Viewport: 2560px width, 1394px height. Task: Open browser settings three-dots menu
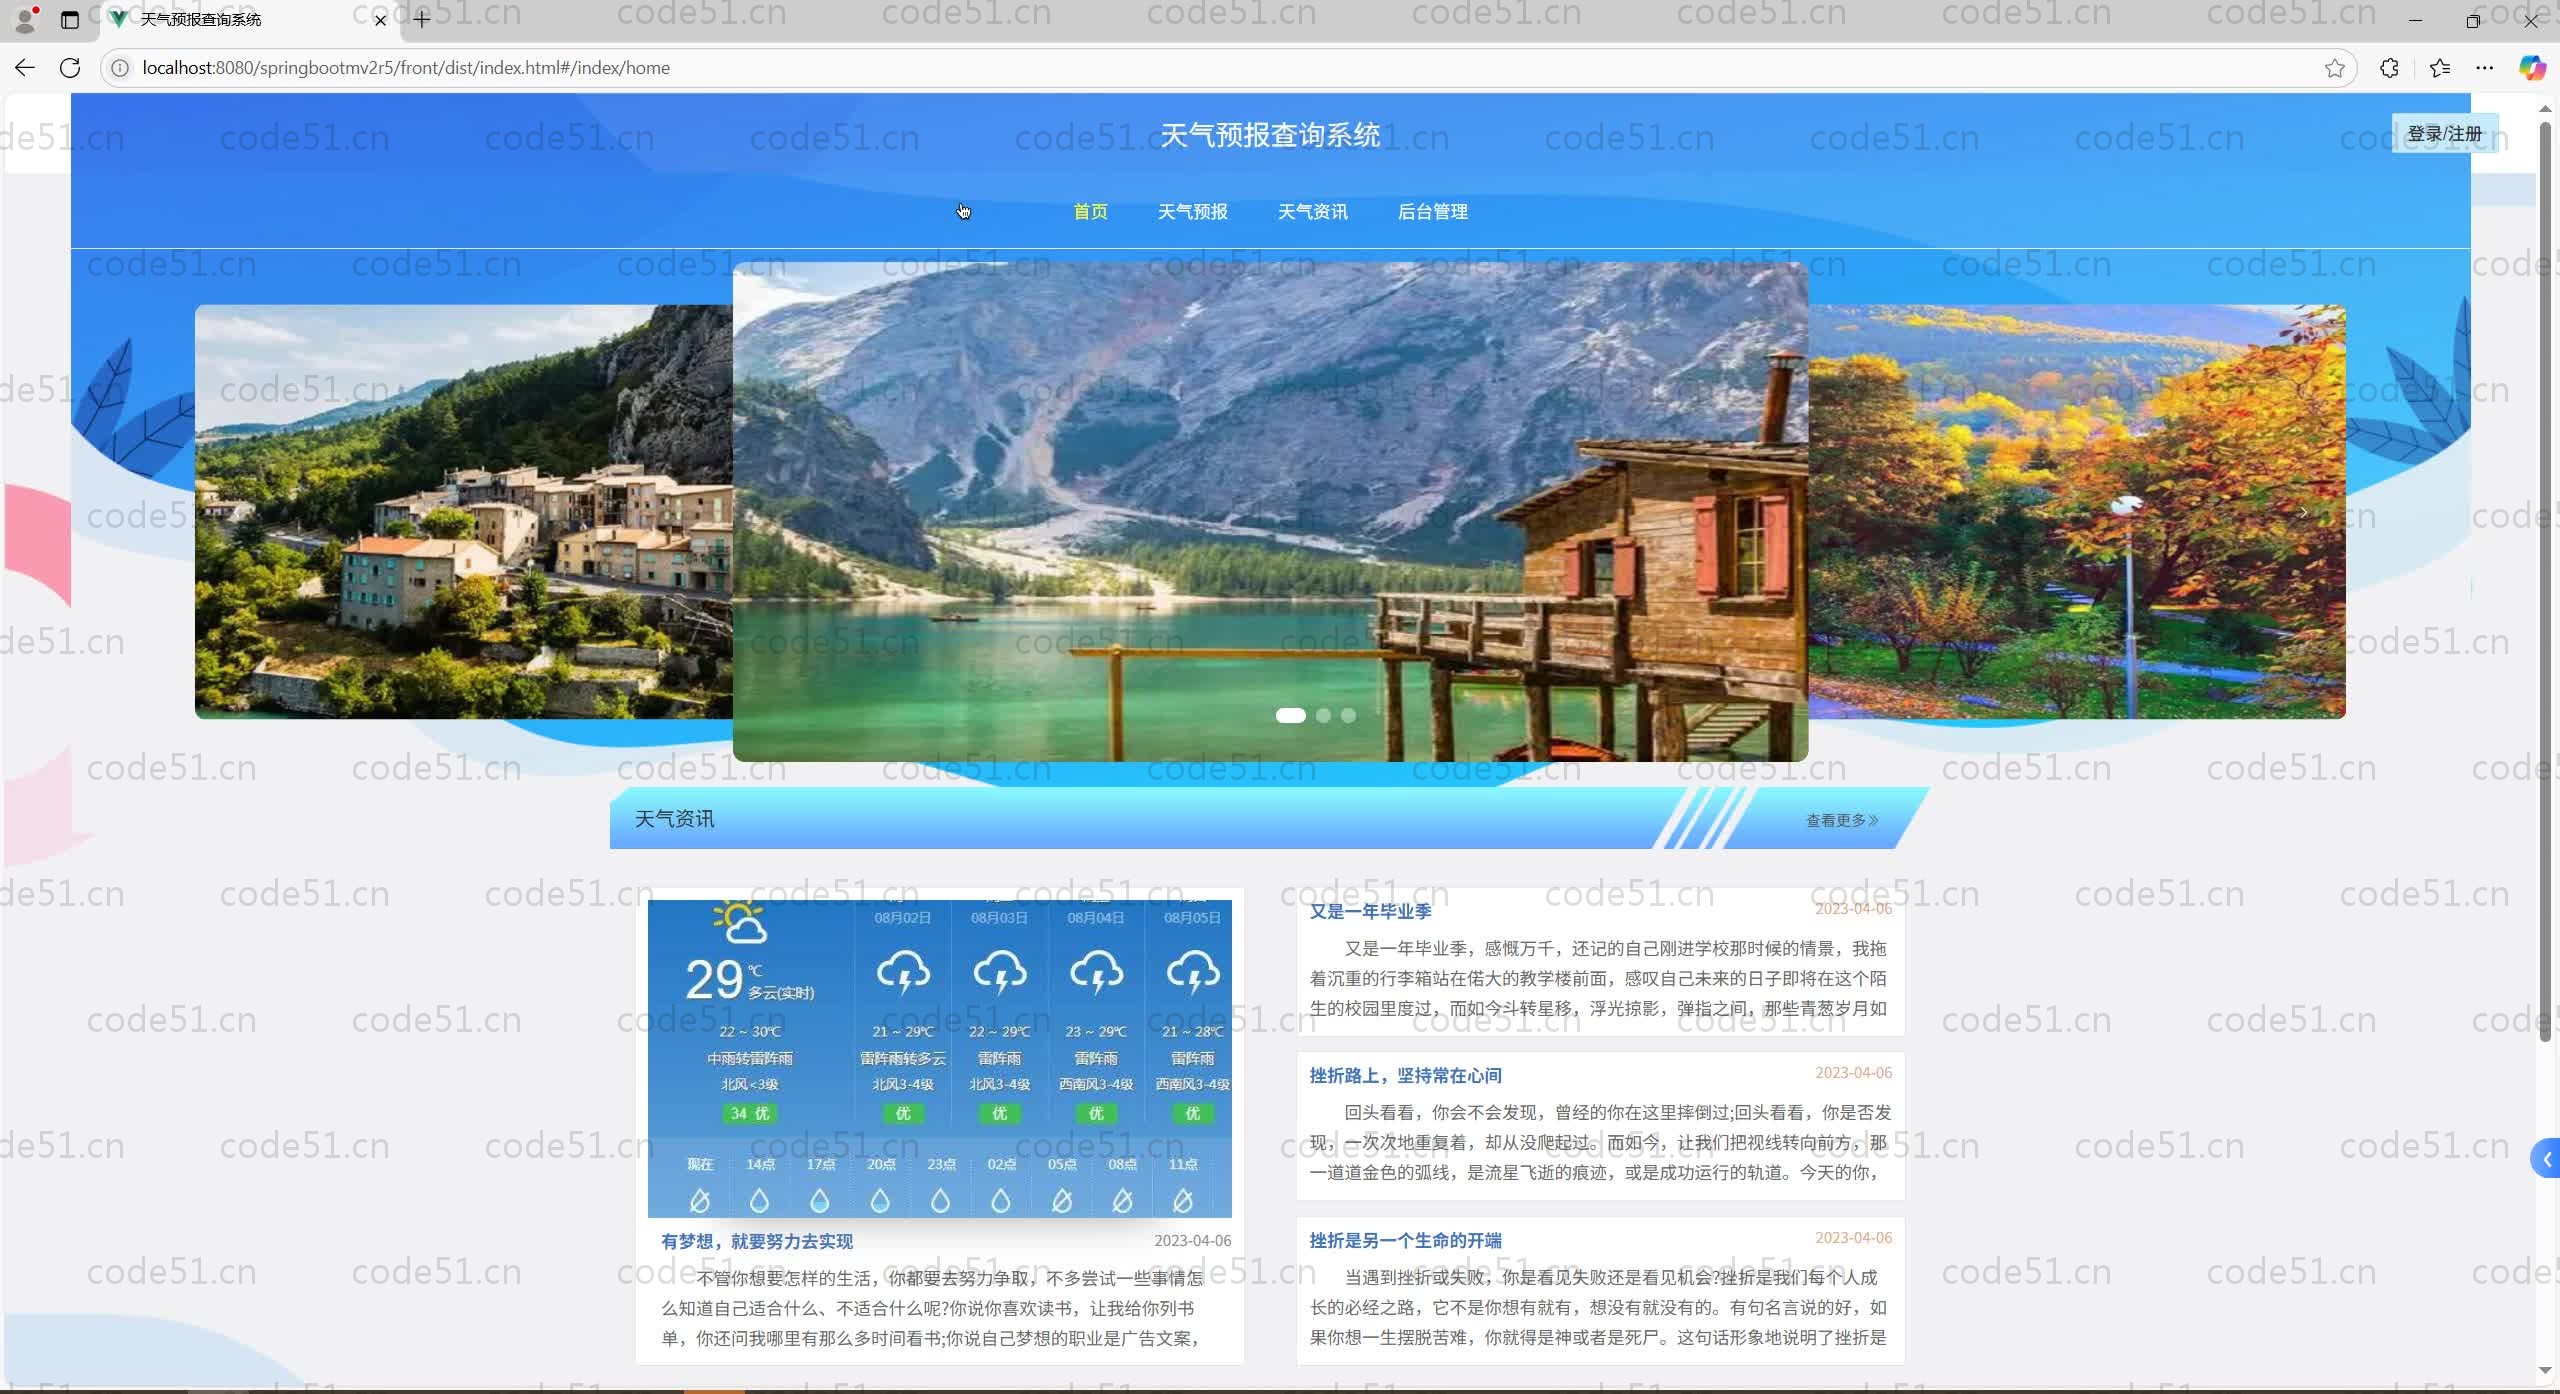tap(2484, 68)
